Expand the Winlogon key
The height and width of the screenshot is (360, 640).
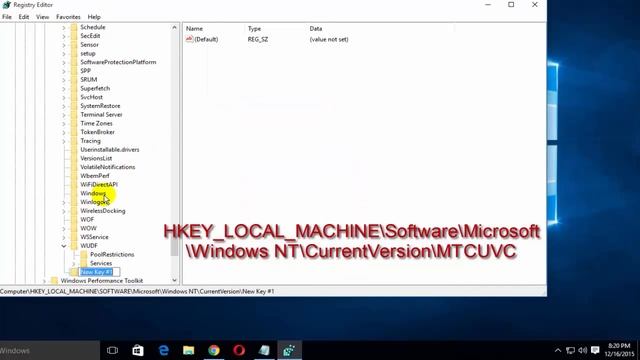[x=64, y=202]
